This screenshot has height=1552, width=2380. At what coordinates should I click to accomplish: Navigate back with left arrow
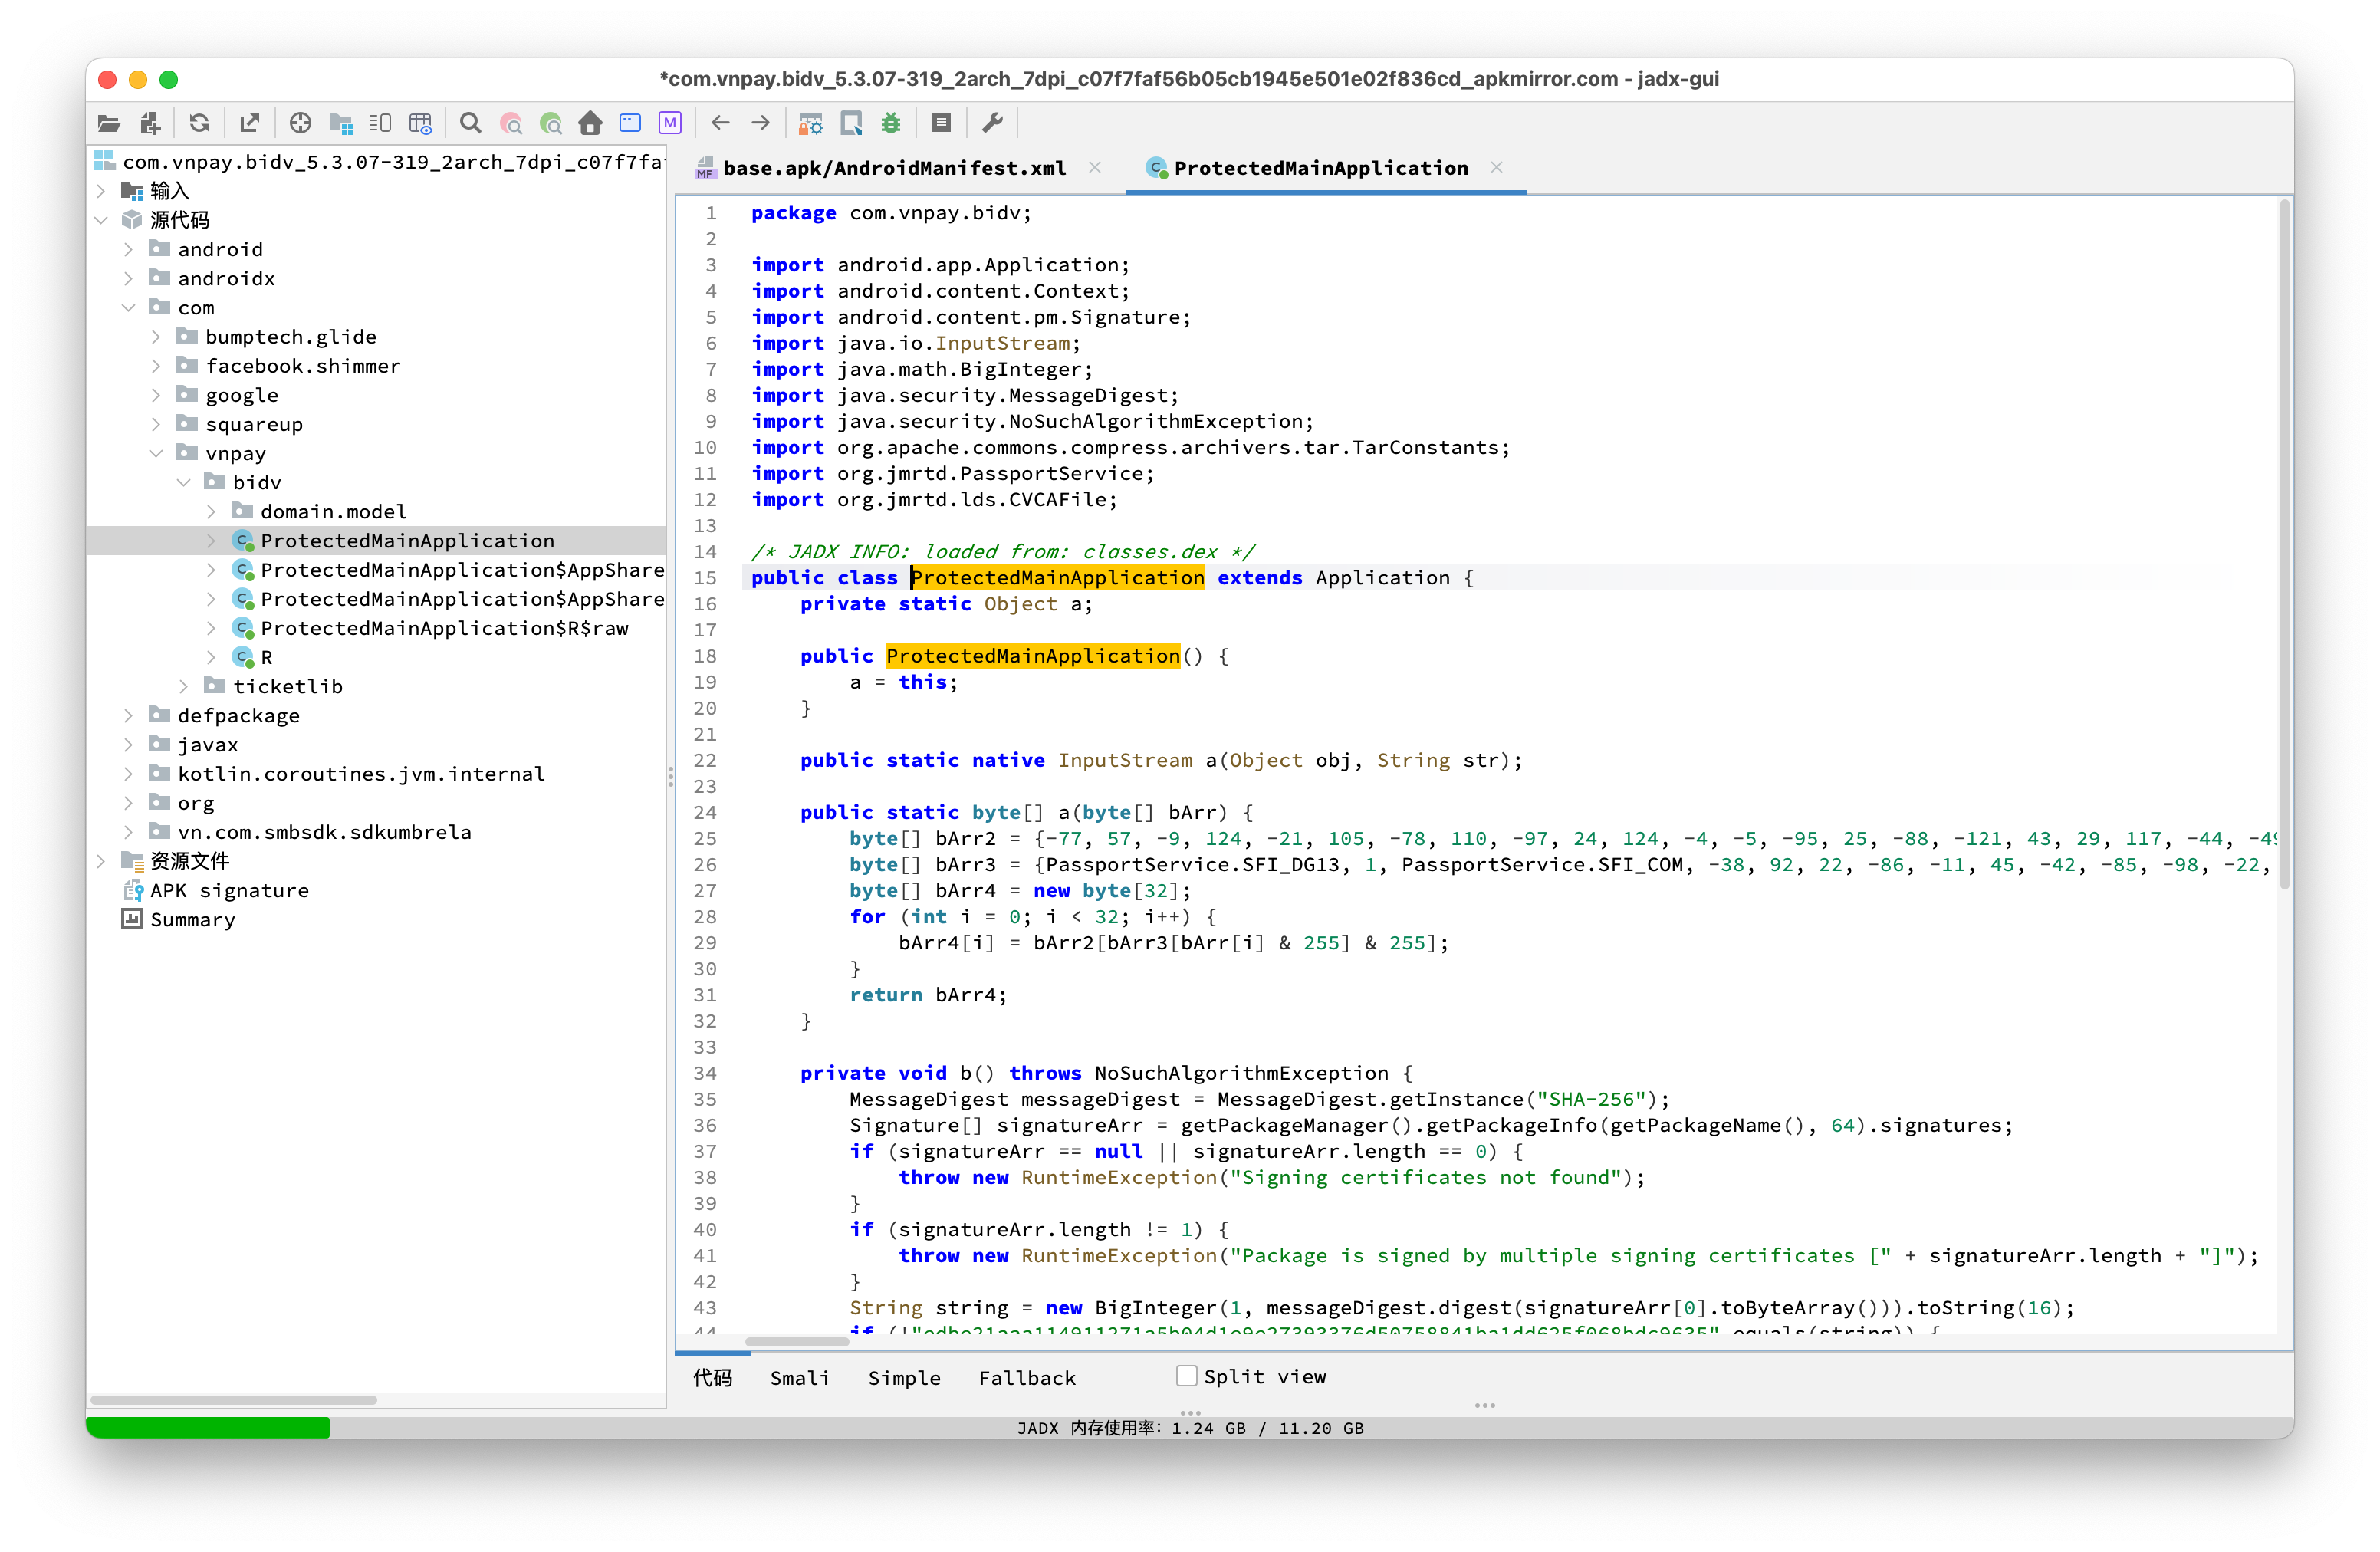[x=720, y=123]
